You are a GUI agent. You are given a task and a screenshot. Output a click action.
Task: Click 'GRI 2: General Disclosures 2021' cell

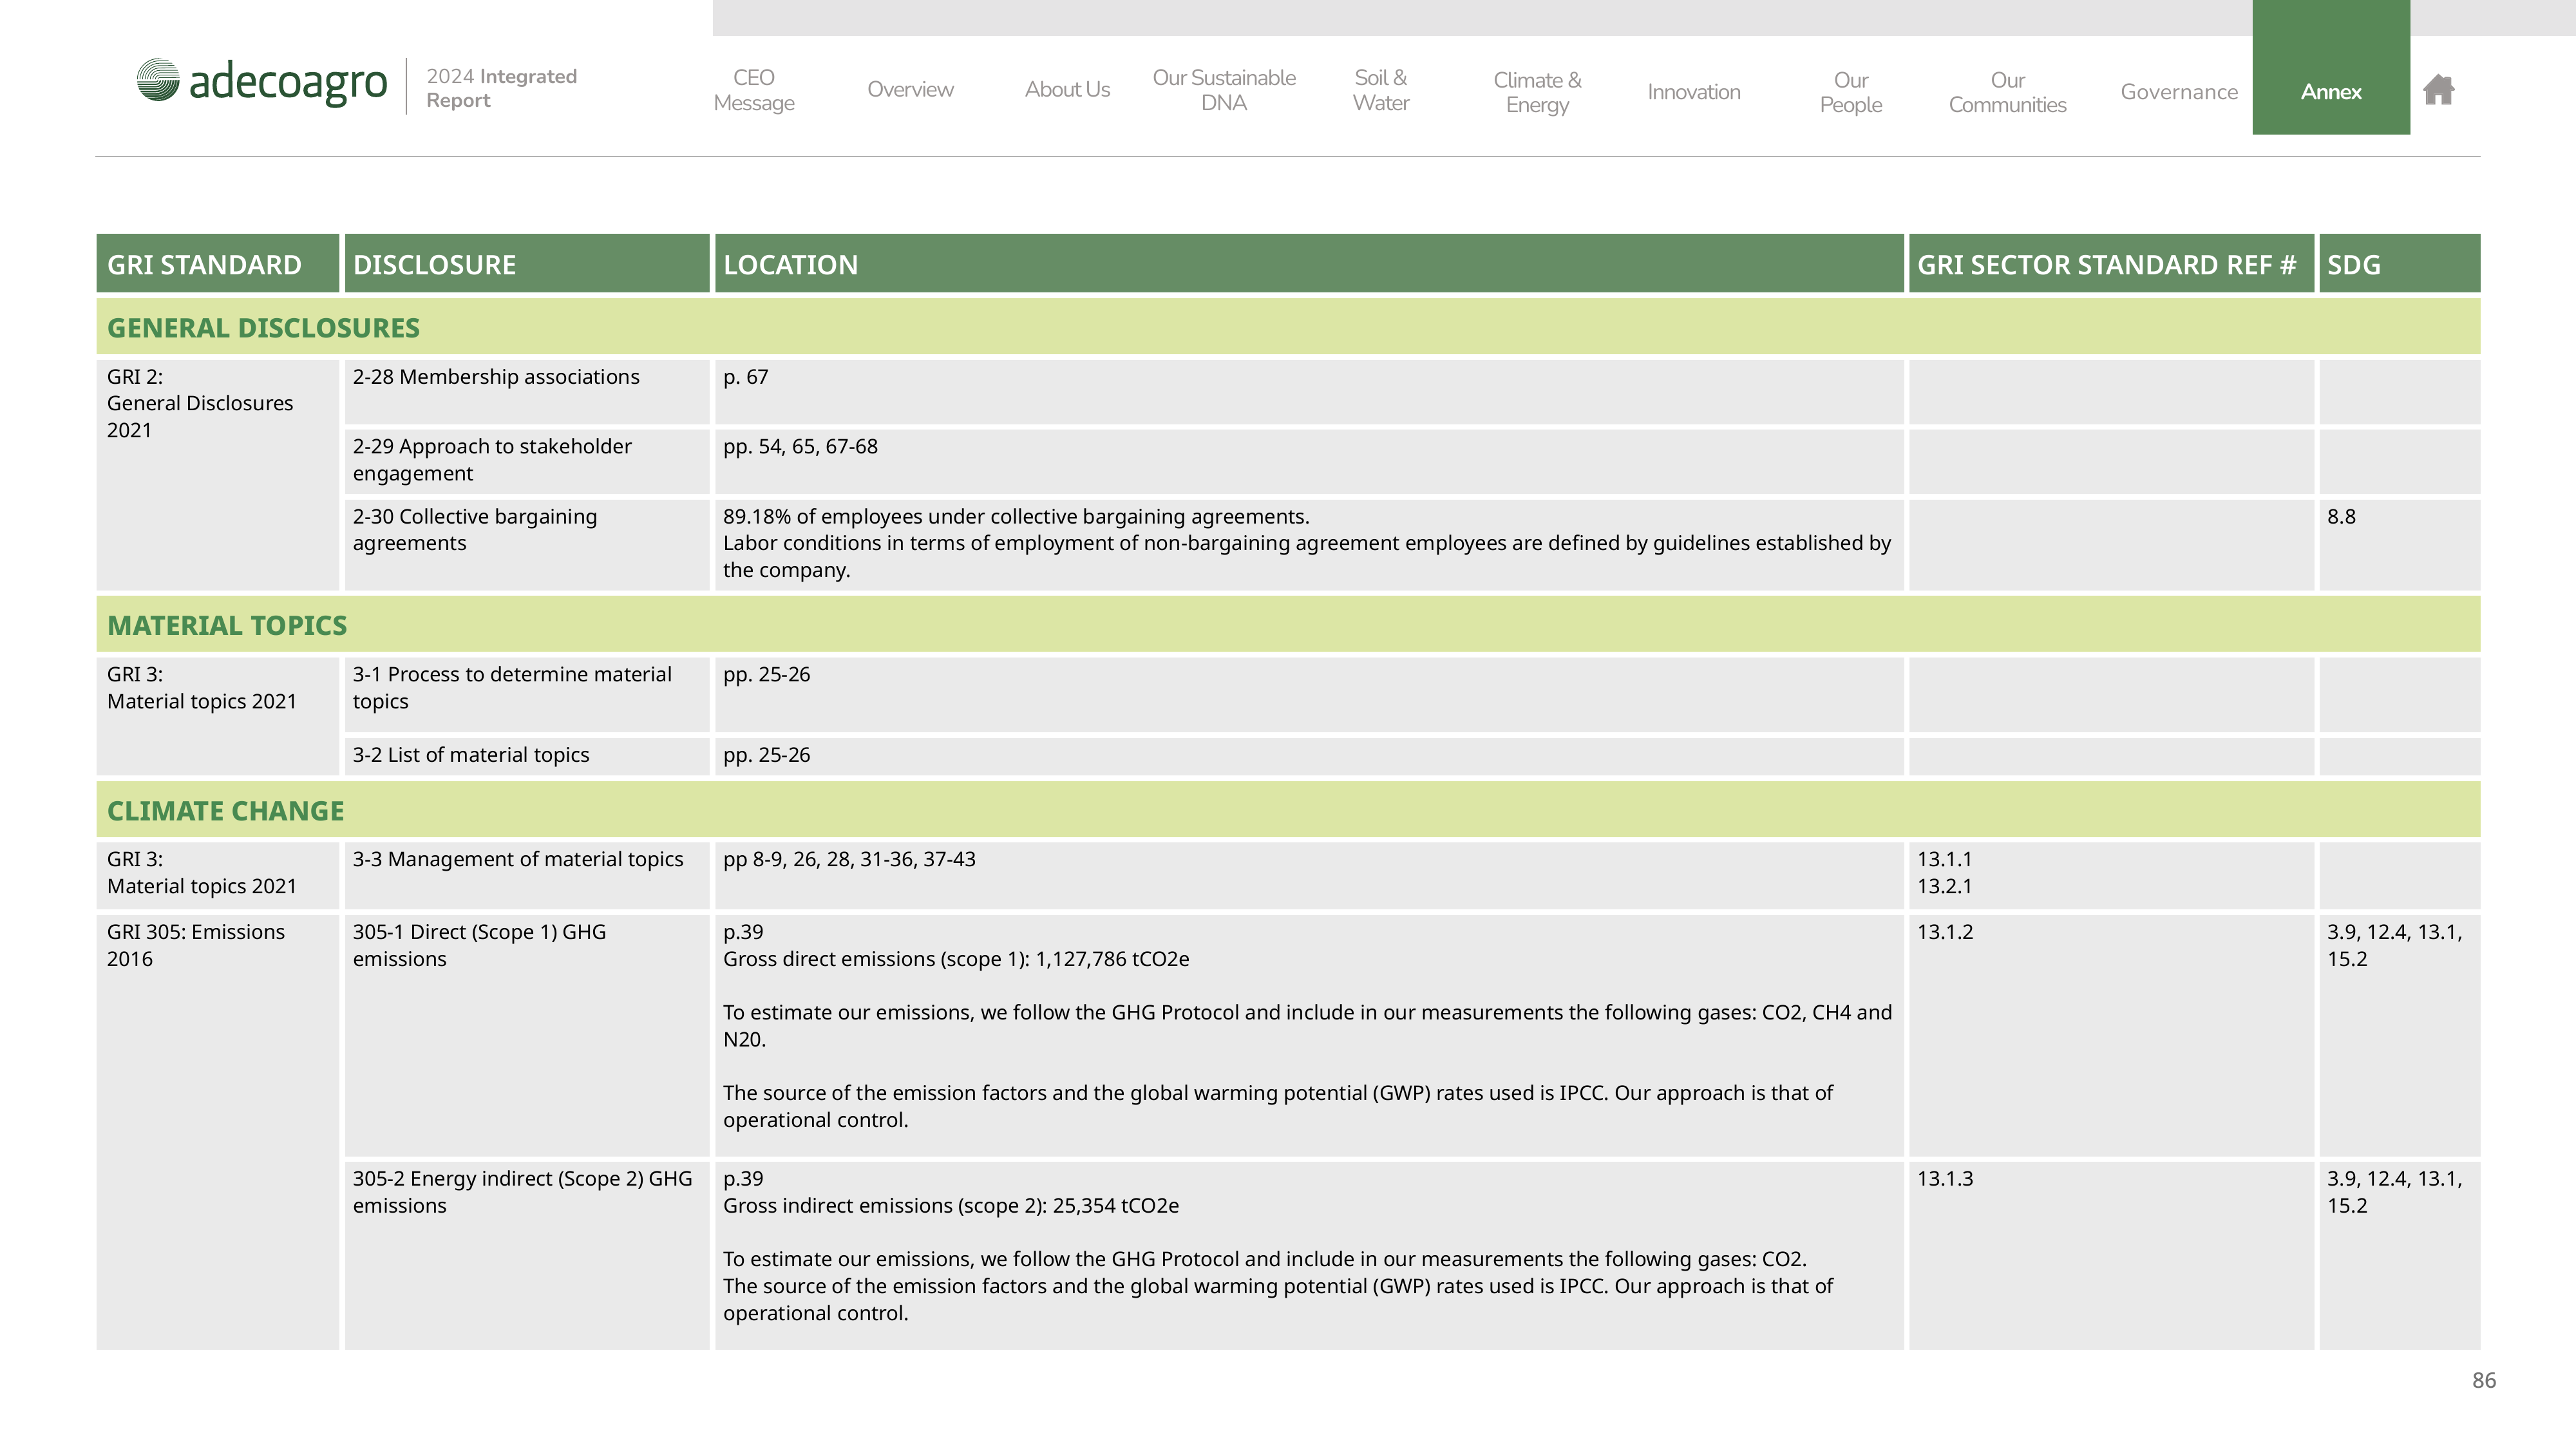218,475
